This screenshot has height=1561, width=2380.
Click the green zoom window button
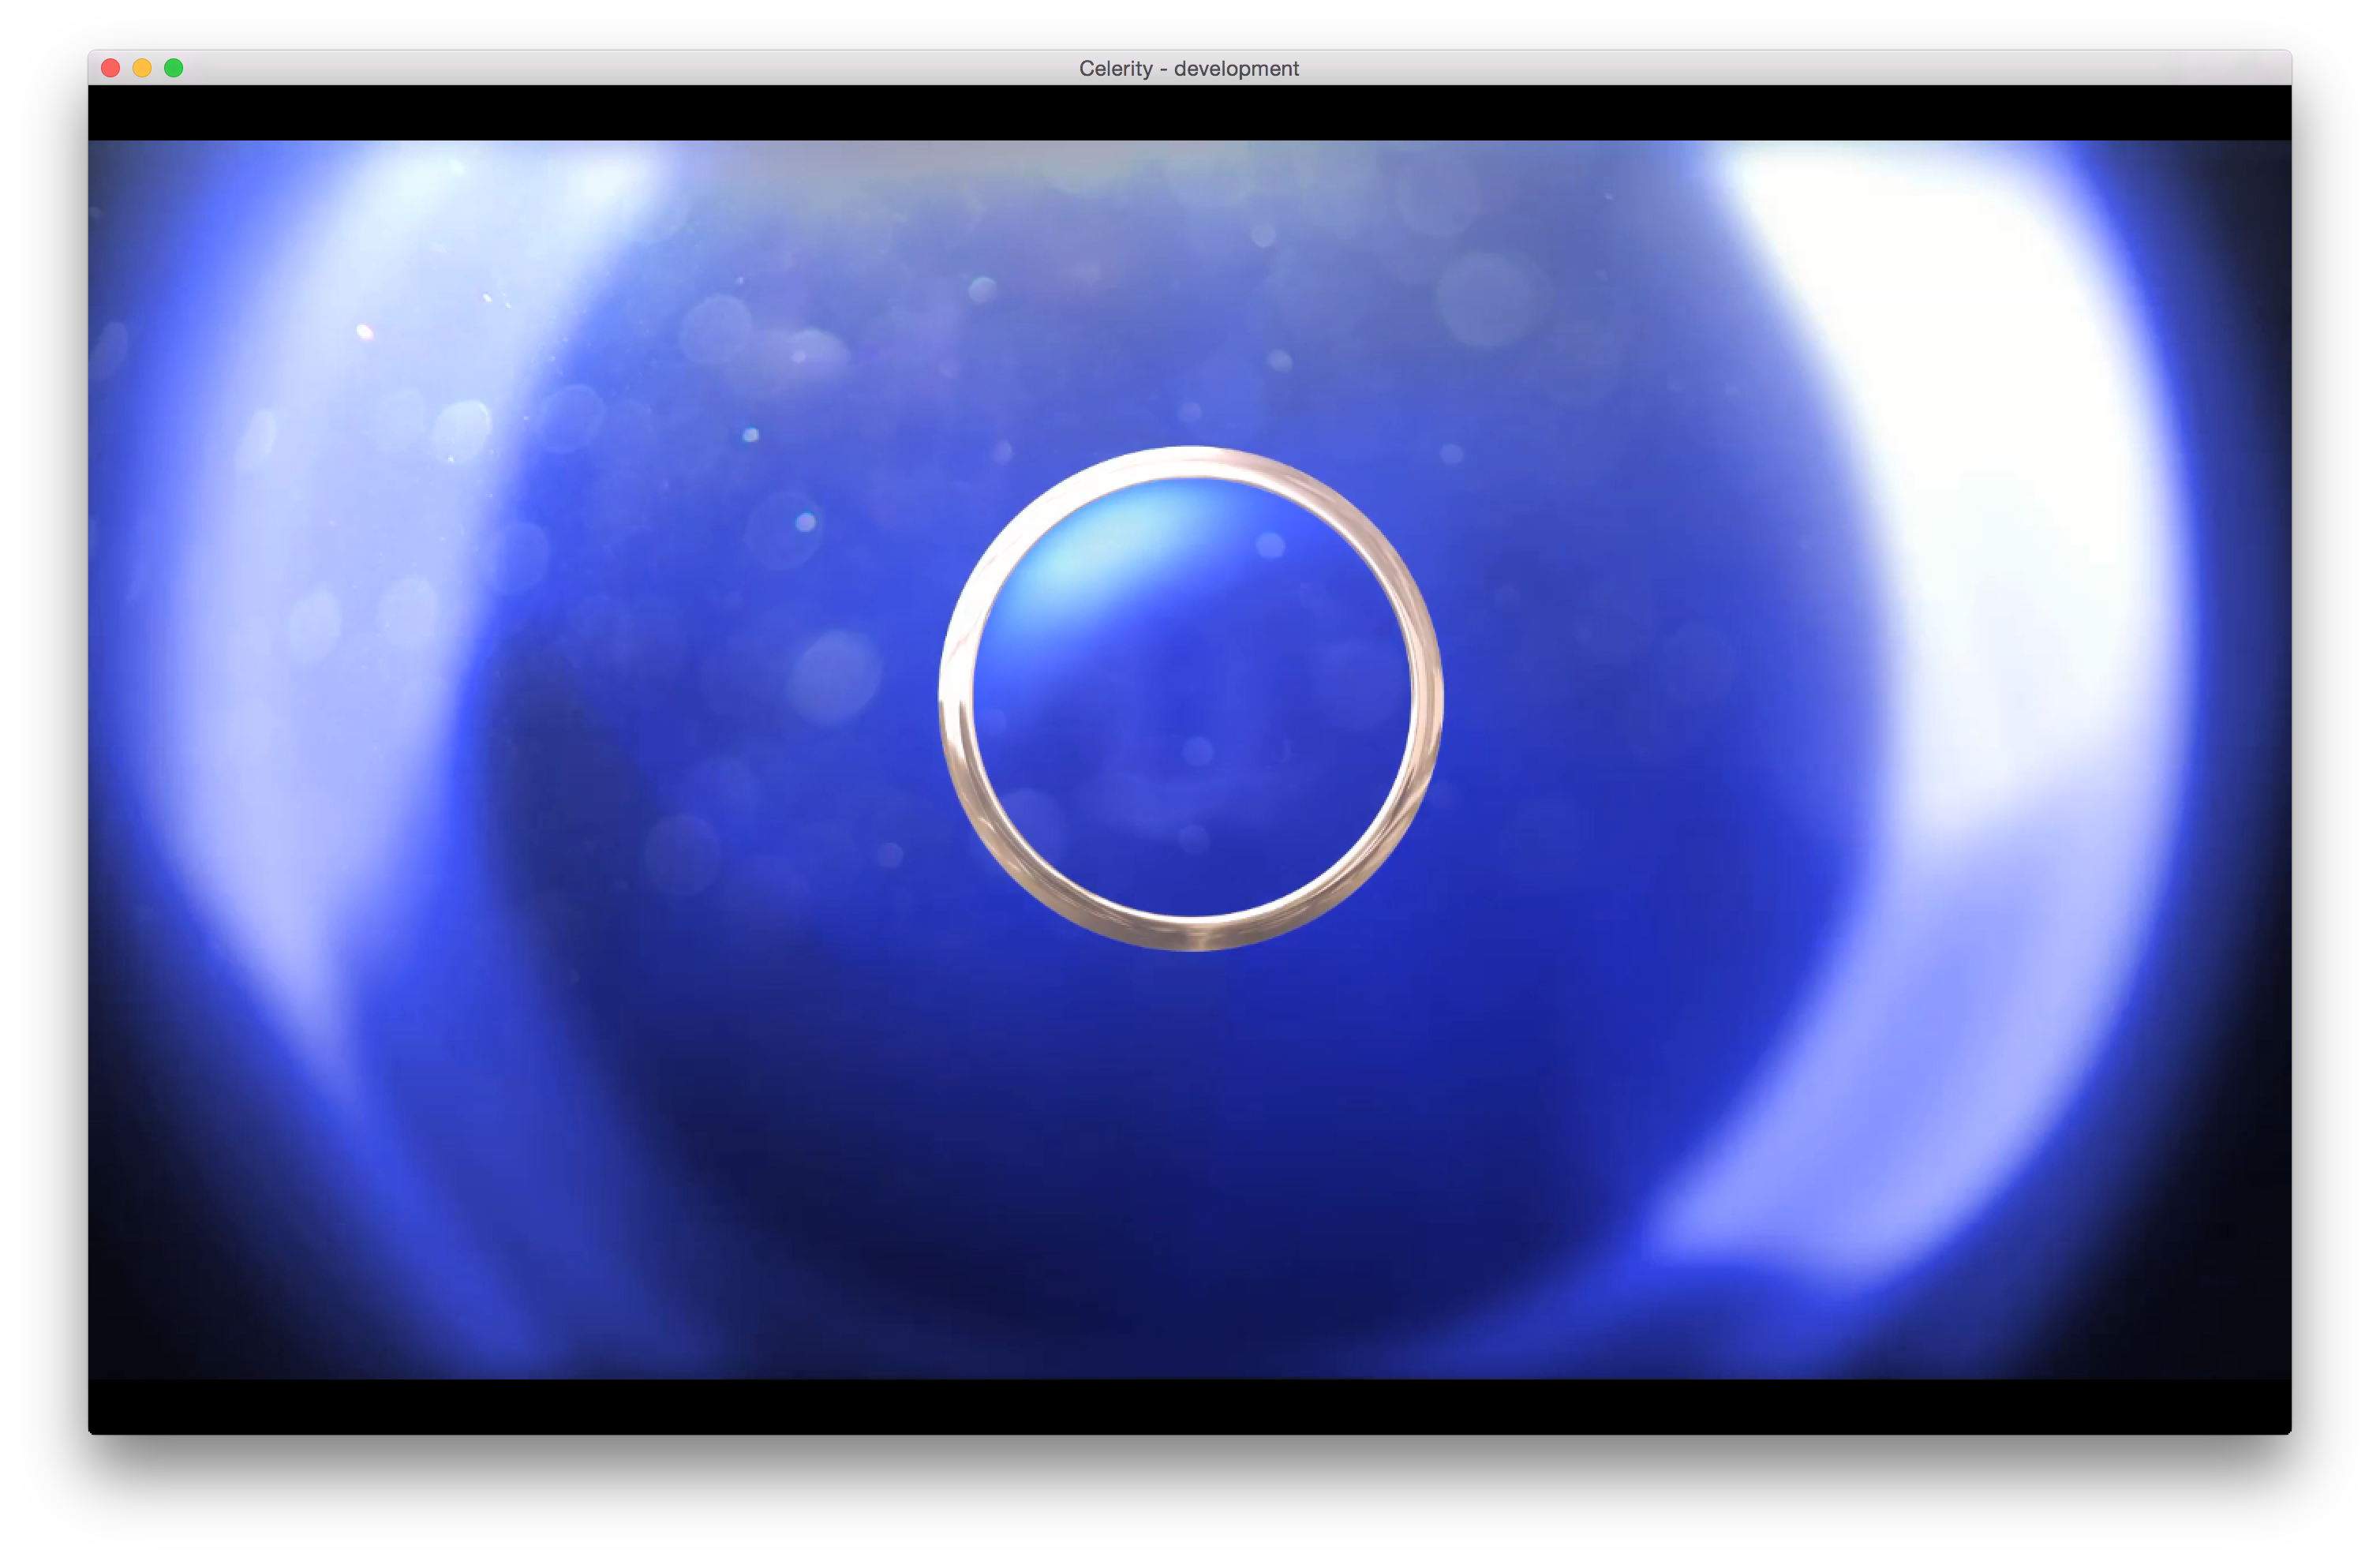(x=174, y=68)
